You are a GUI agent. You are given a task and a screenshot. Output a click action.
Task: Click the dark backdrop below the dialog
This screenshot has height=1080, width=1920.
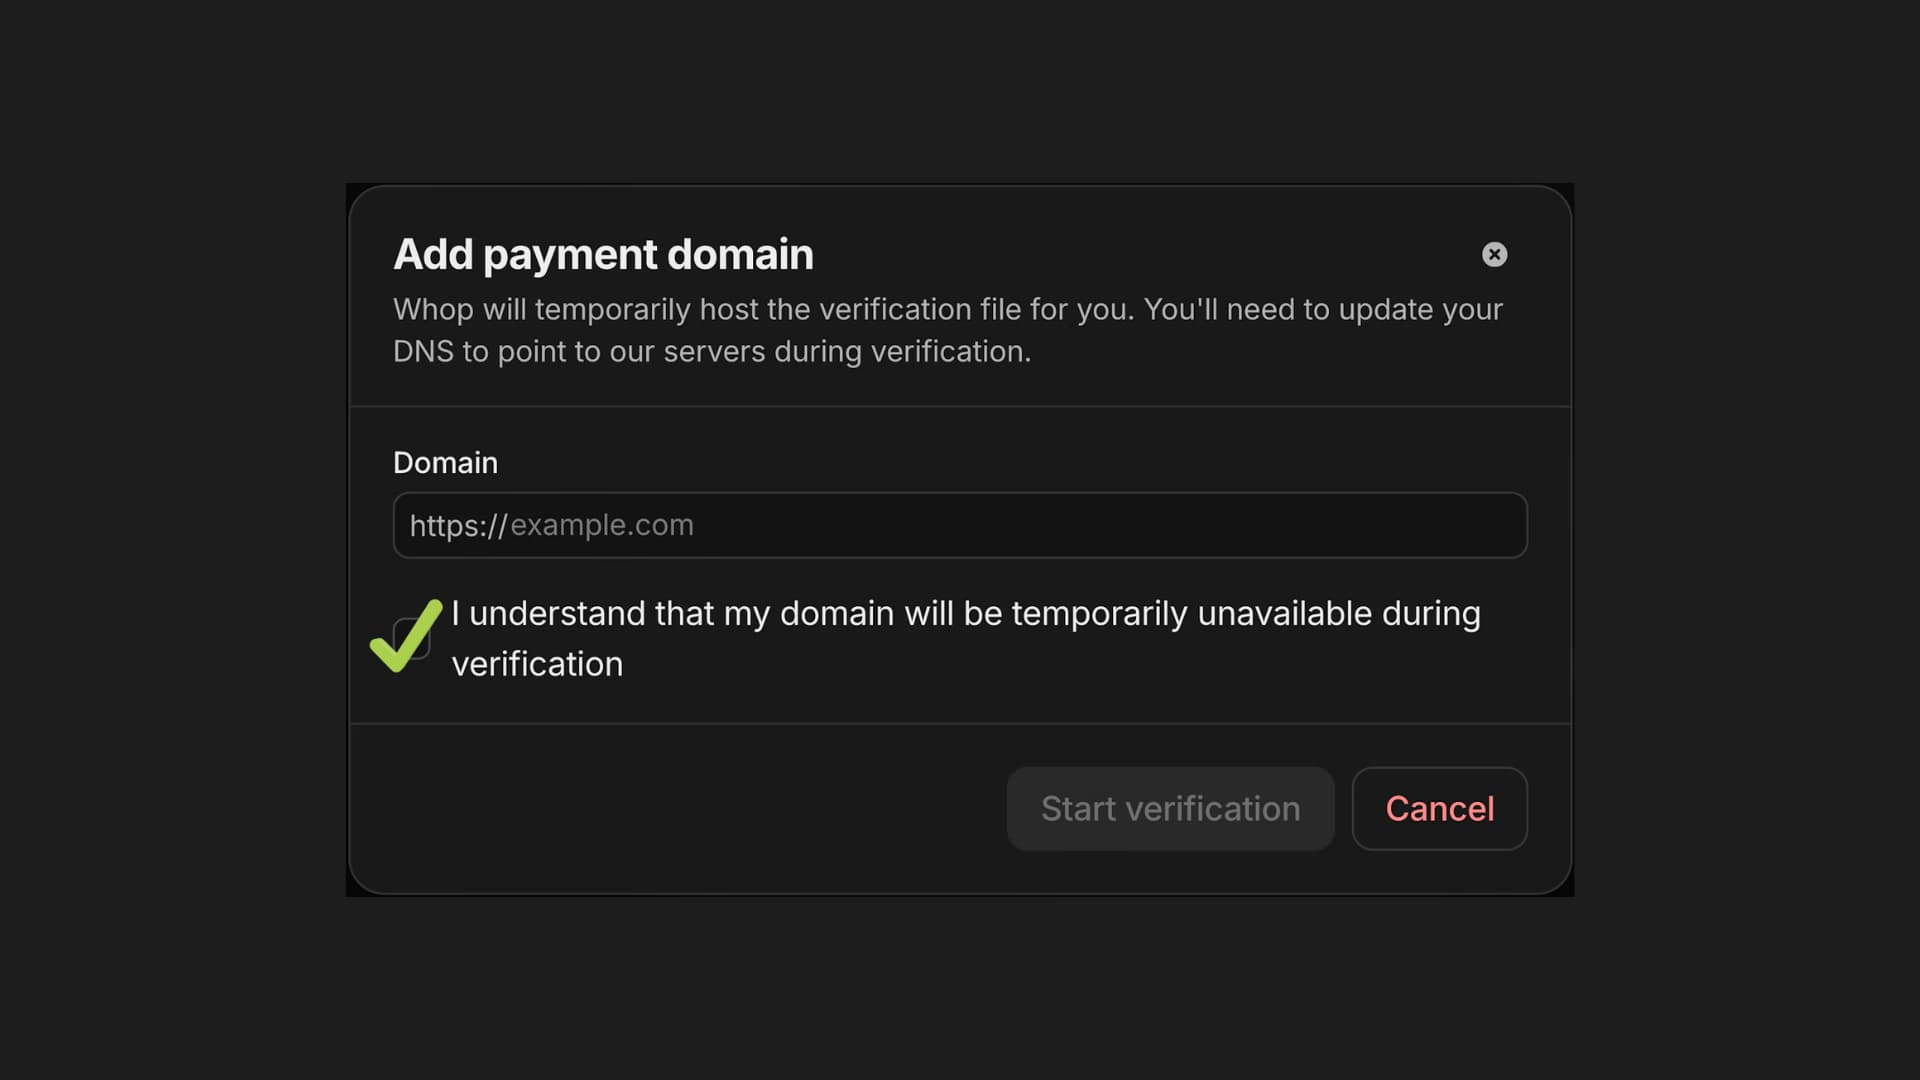click(960, 990)
